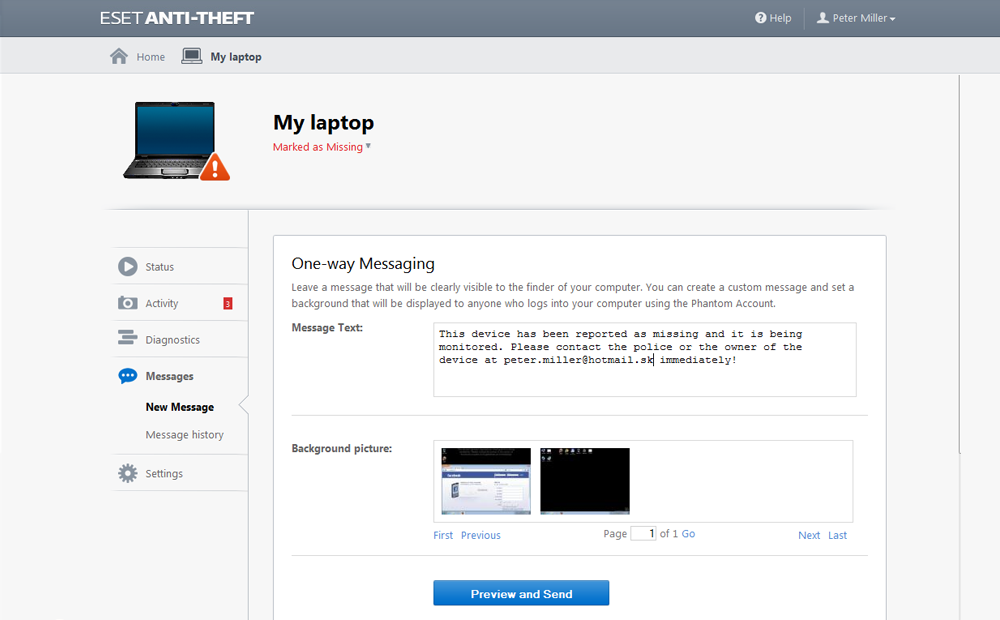The height and width of the screenshot is (620, 1000).
Task: Click the Status play icon in sidebar
Action: pos(128,267)
